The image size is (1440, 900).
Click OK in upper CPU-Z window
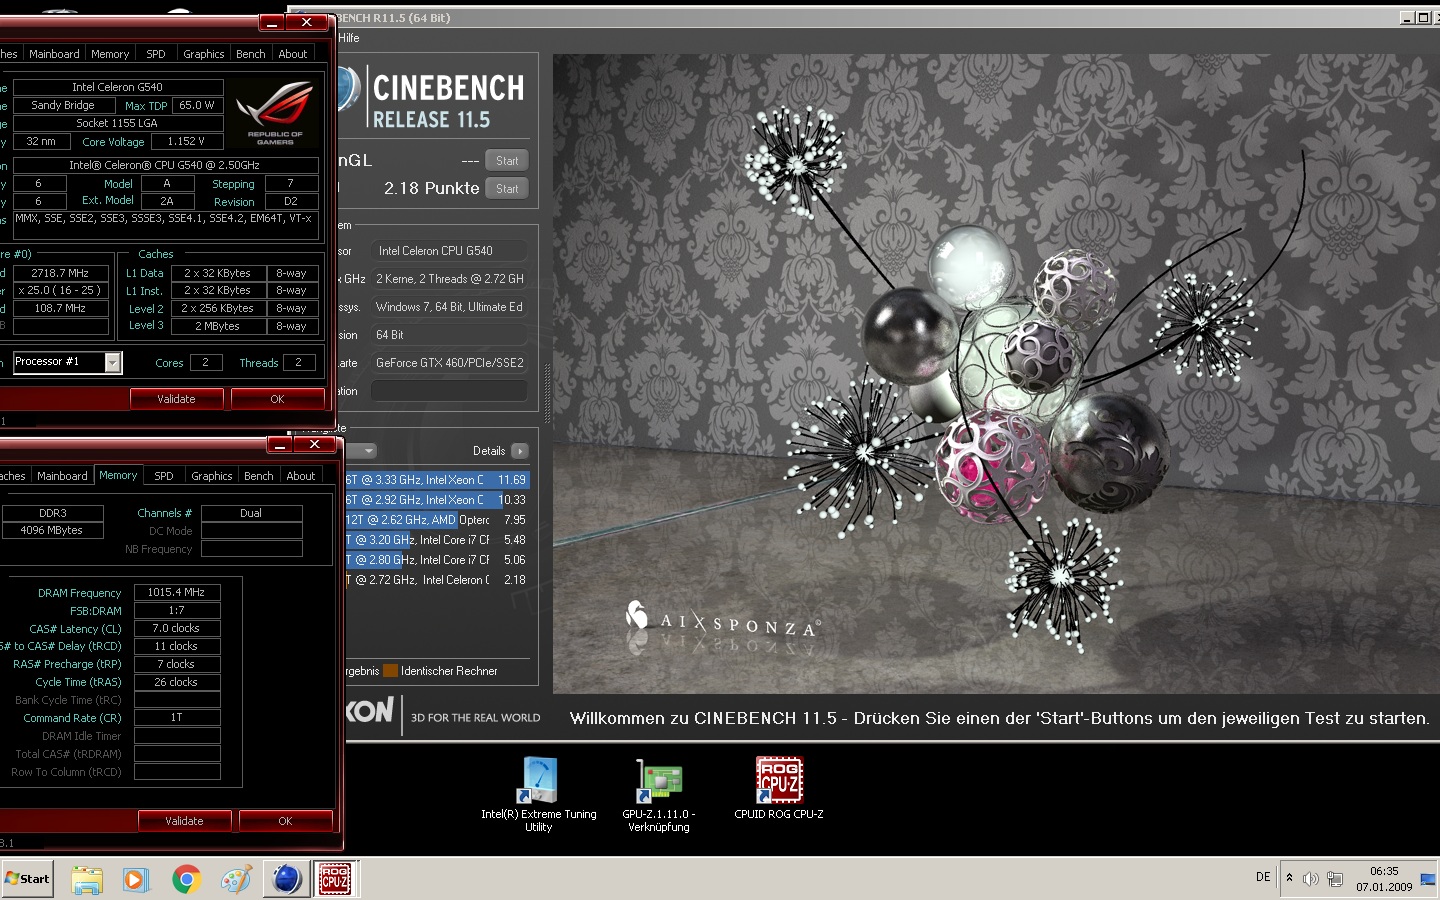(277, 399)
